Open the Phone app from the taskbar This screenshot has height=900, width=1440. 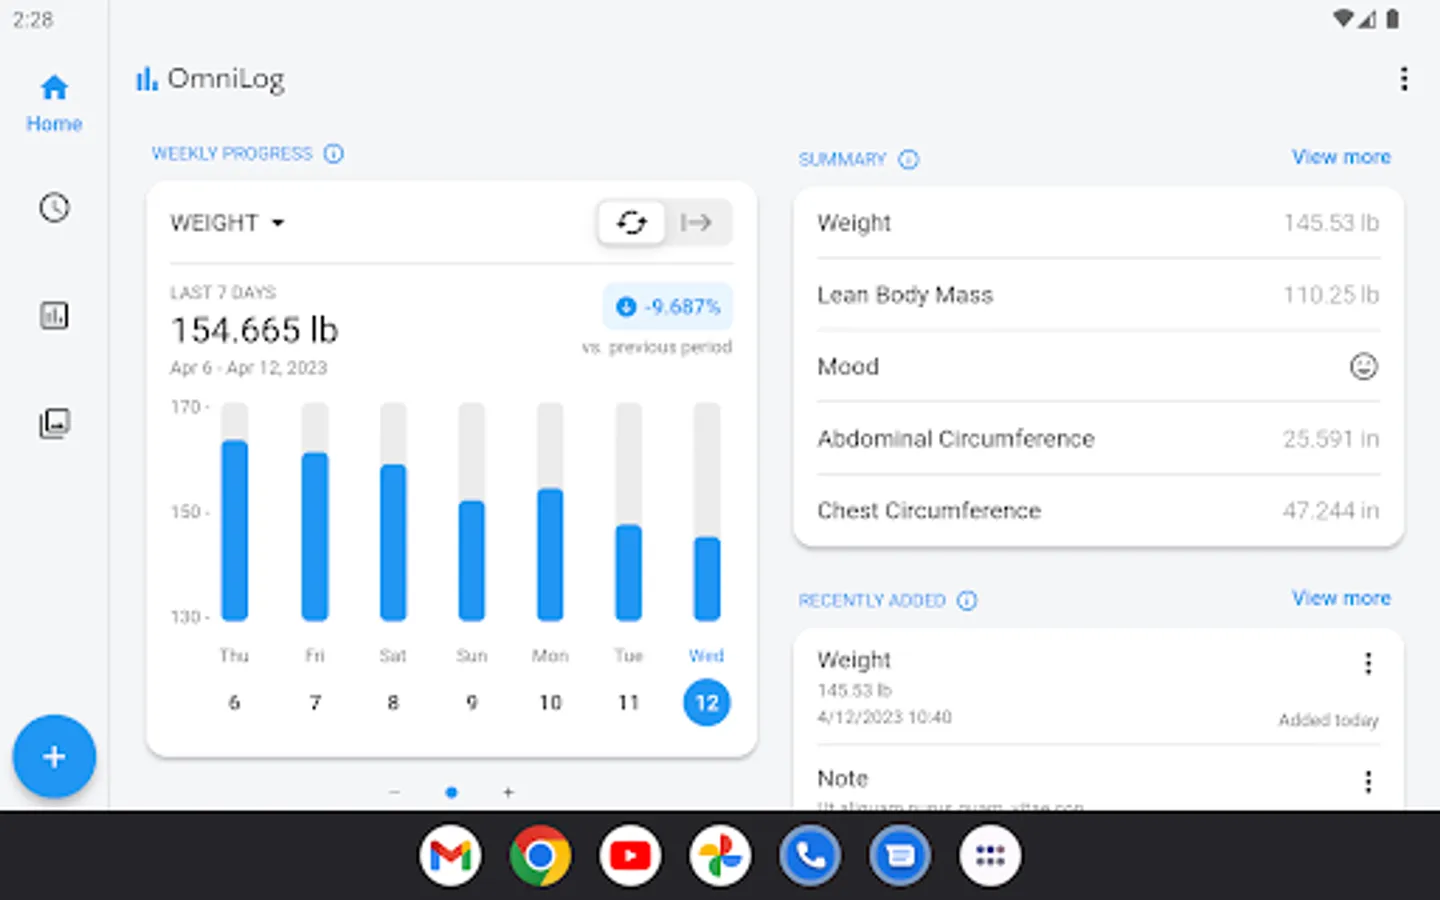click(811, 856)
